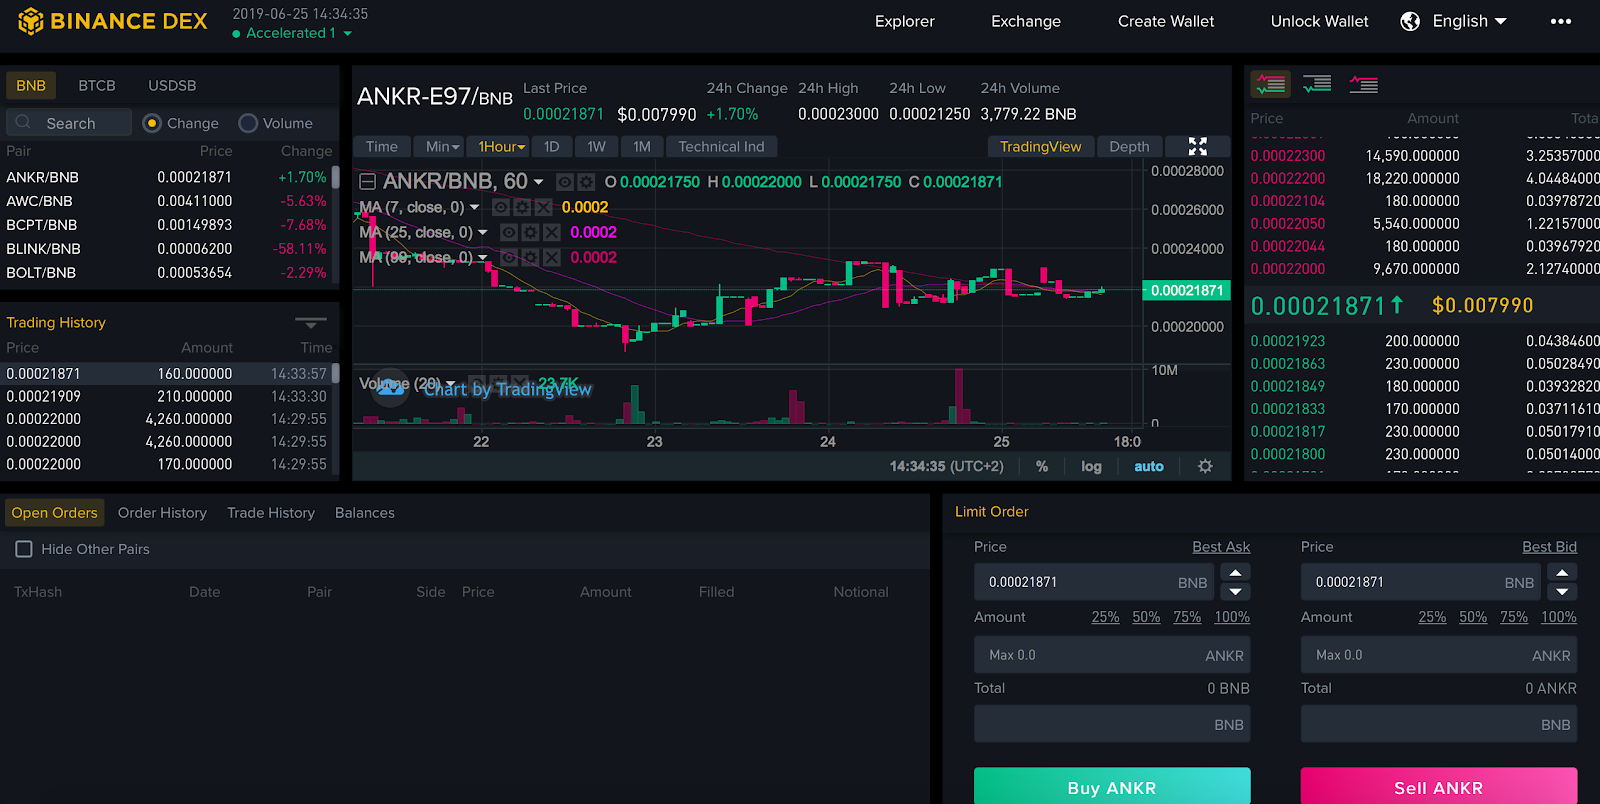Show both bids and asks order book view

(1271, 84)
